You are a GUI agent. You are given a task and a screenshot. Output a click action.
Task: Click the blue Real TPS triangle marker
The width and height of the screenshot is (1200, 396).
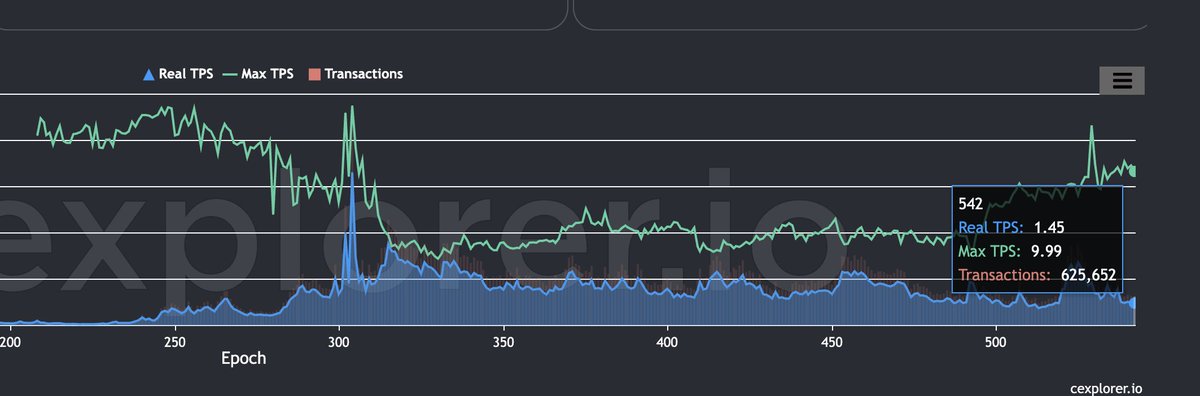(x=150, y=74)
